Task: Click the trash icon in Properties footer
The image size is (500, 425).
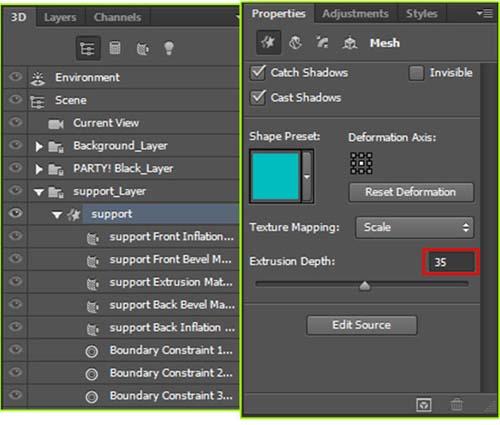Action: pos(456,405)
